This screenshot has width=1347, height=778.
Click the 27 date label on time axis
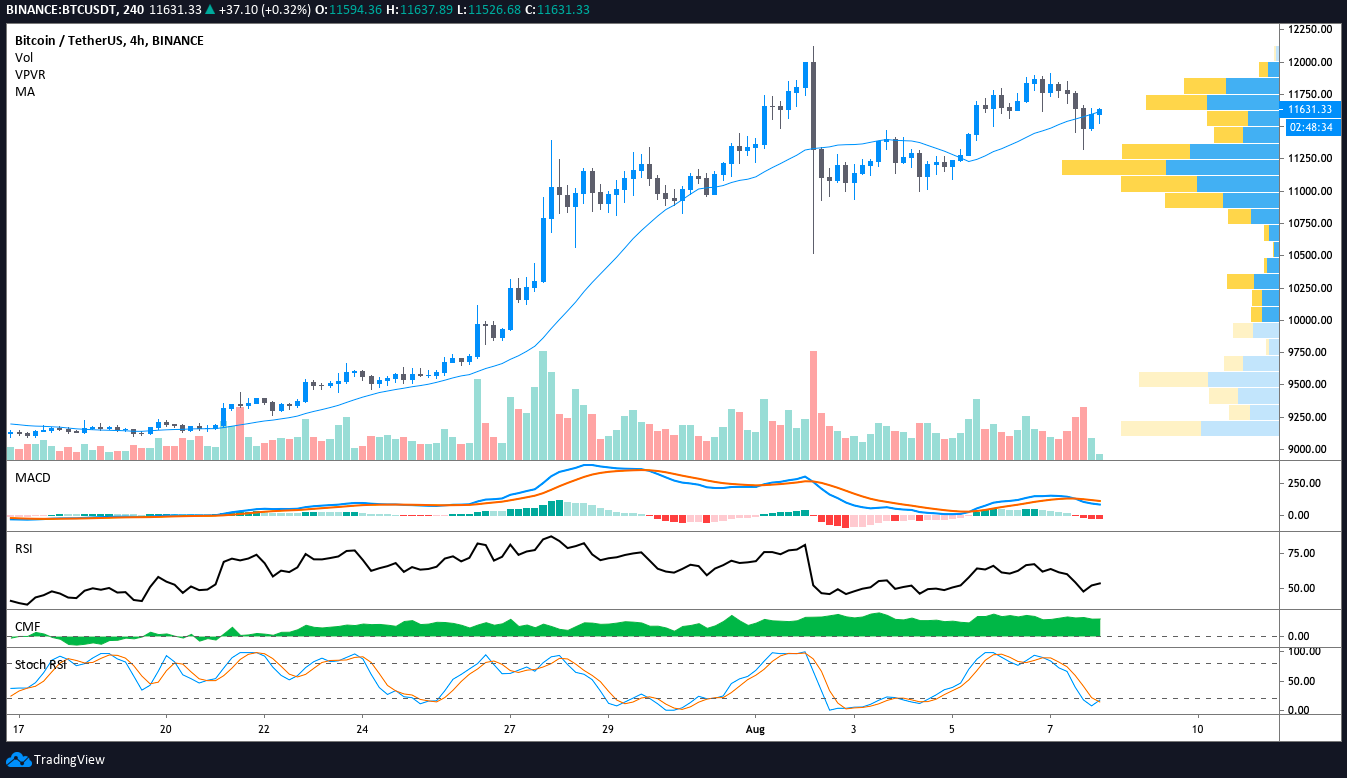(x=509, y=731)
